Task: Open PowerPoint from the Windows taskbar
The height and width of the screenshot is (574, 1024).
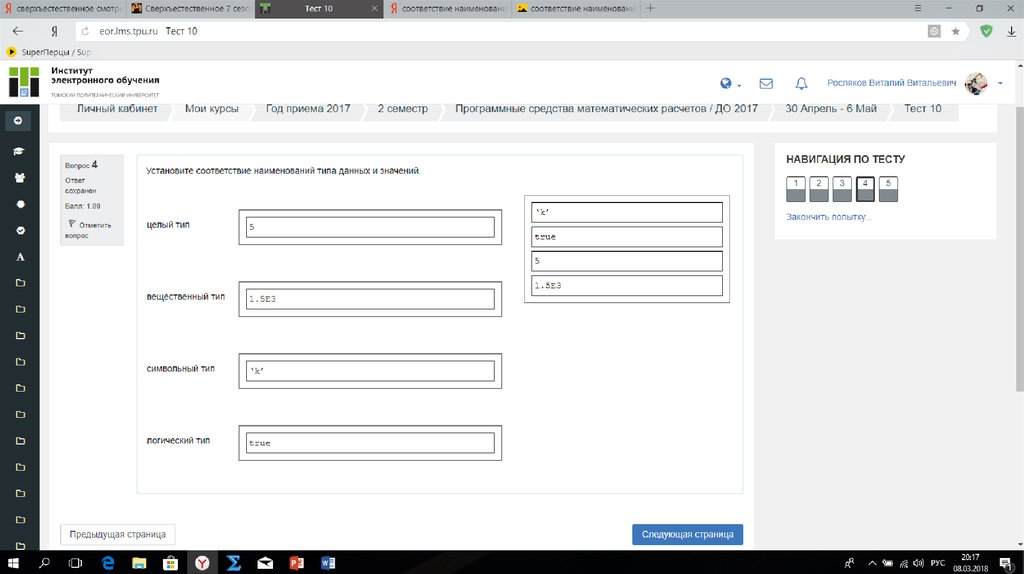Action: click(x=295, y=563)
